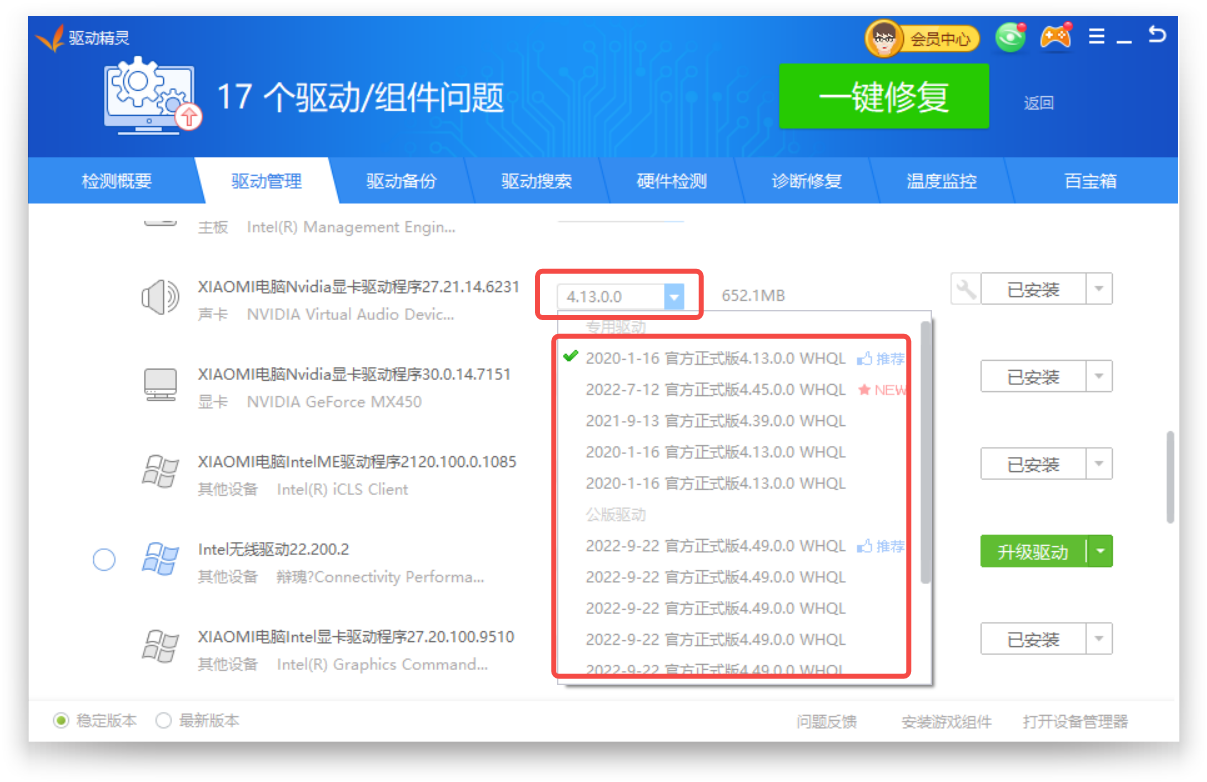Click the 升级驱动 button

click(x=1033, y=552)
